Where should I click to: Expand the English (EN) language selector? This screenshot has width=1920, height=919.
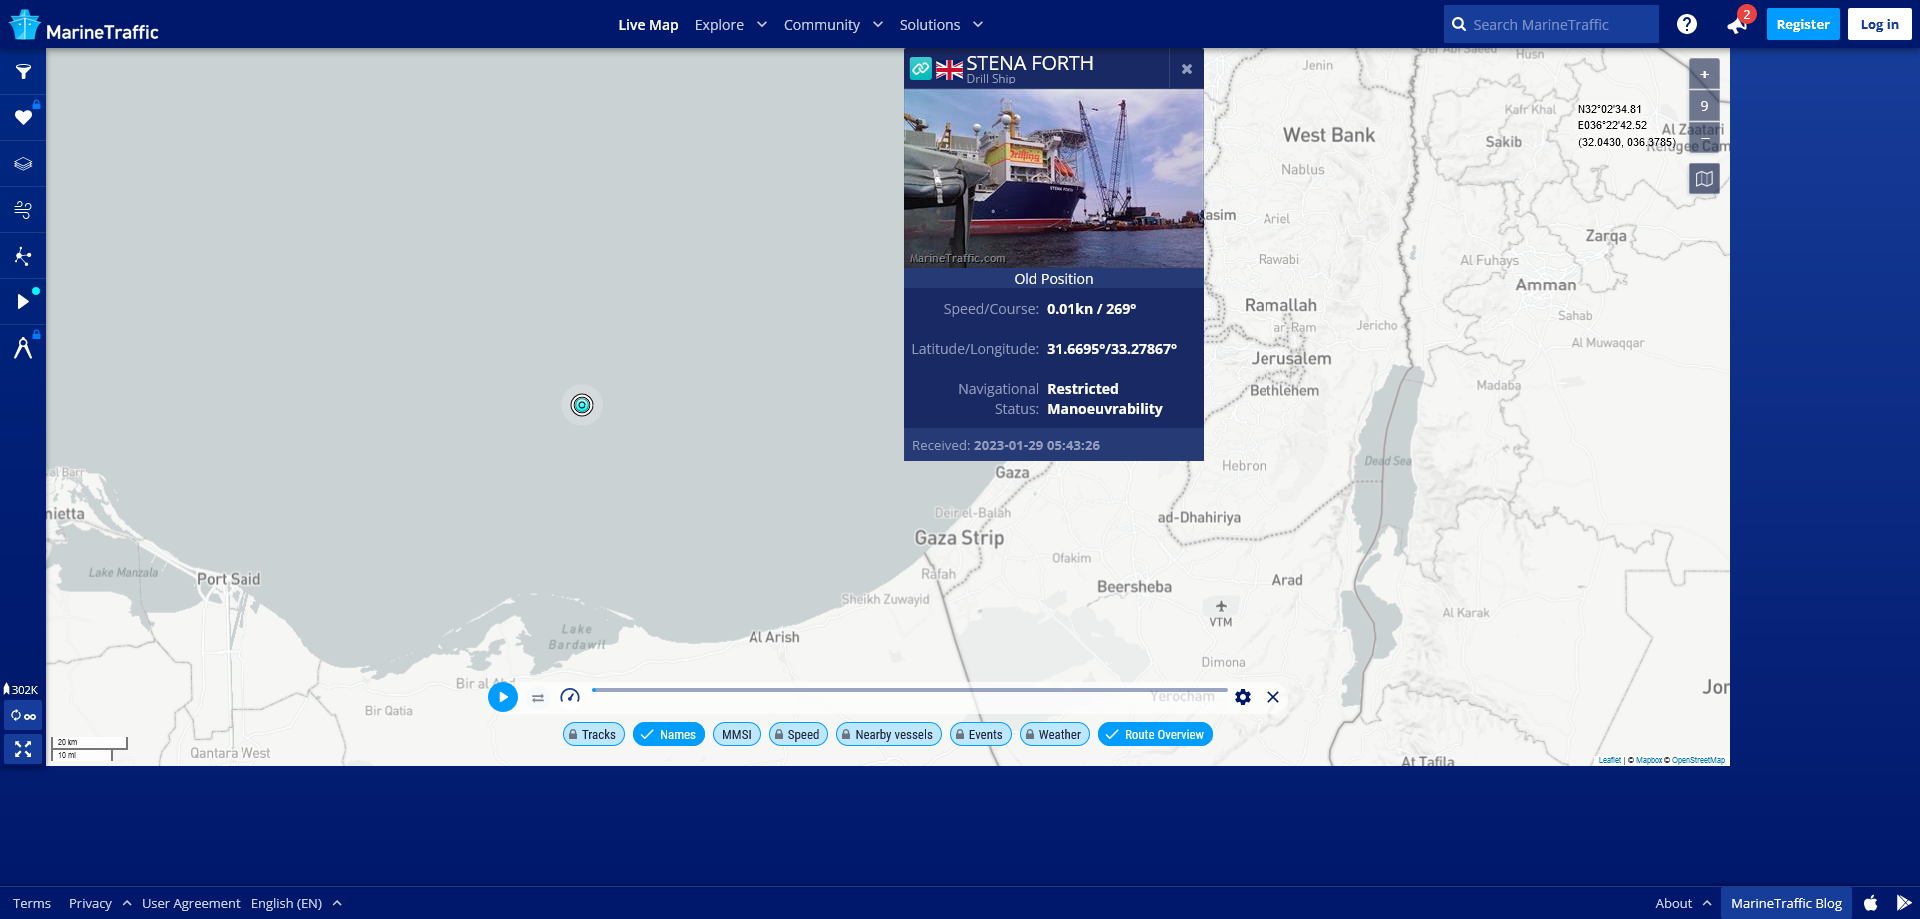point(296,903)
